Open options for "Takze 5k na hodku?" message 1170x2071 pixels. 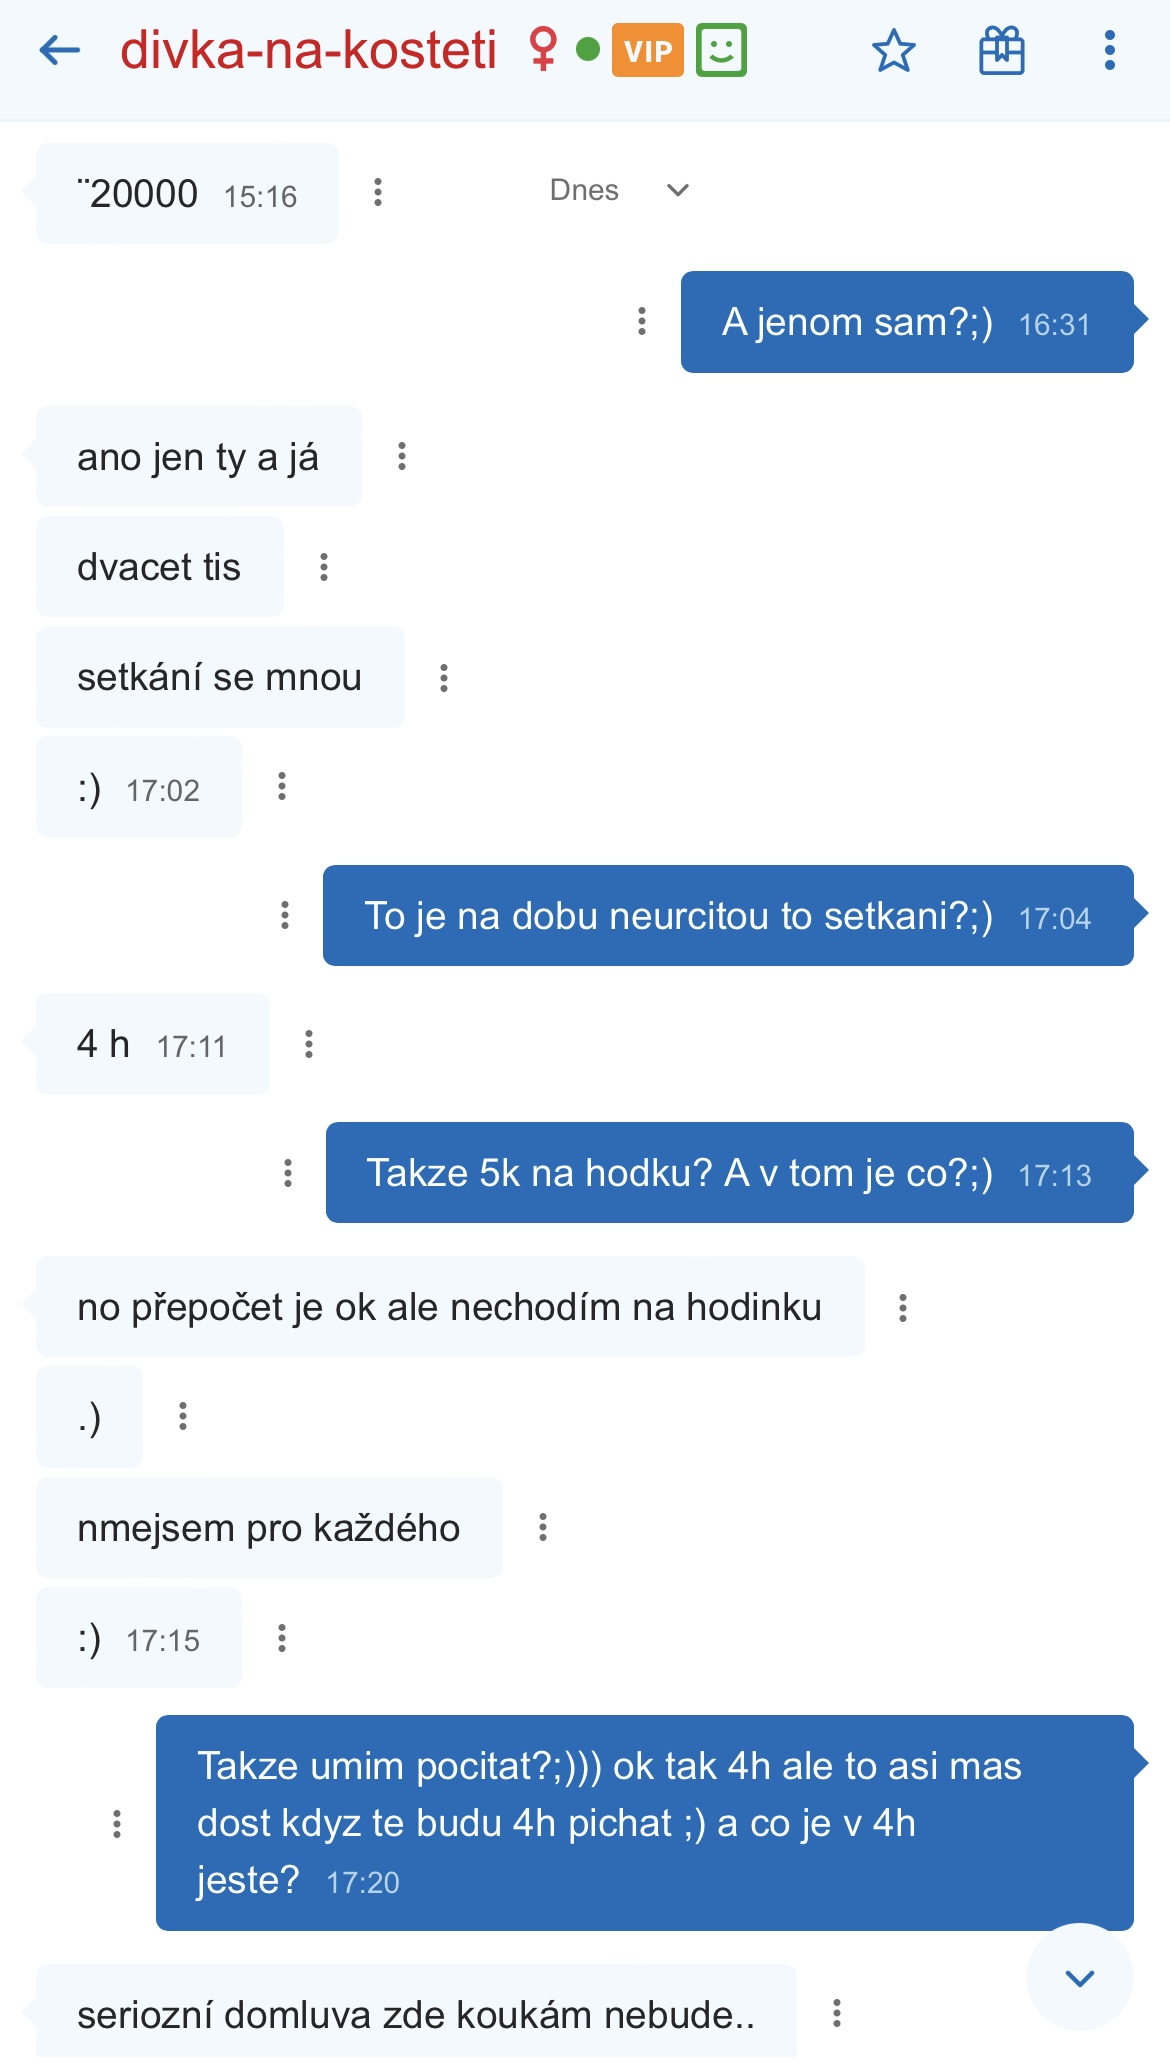pos(288,1173)
